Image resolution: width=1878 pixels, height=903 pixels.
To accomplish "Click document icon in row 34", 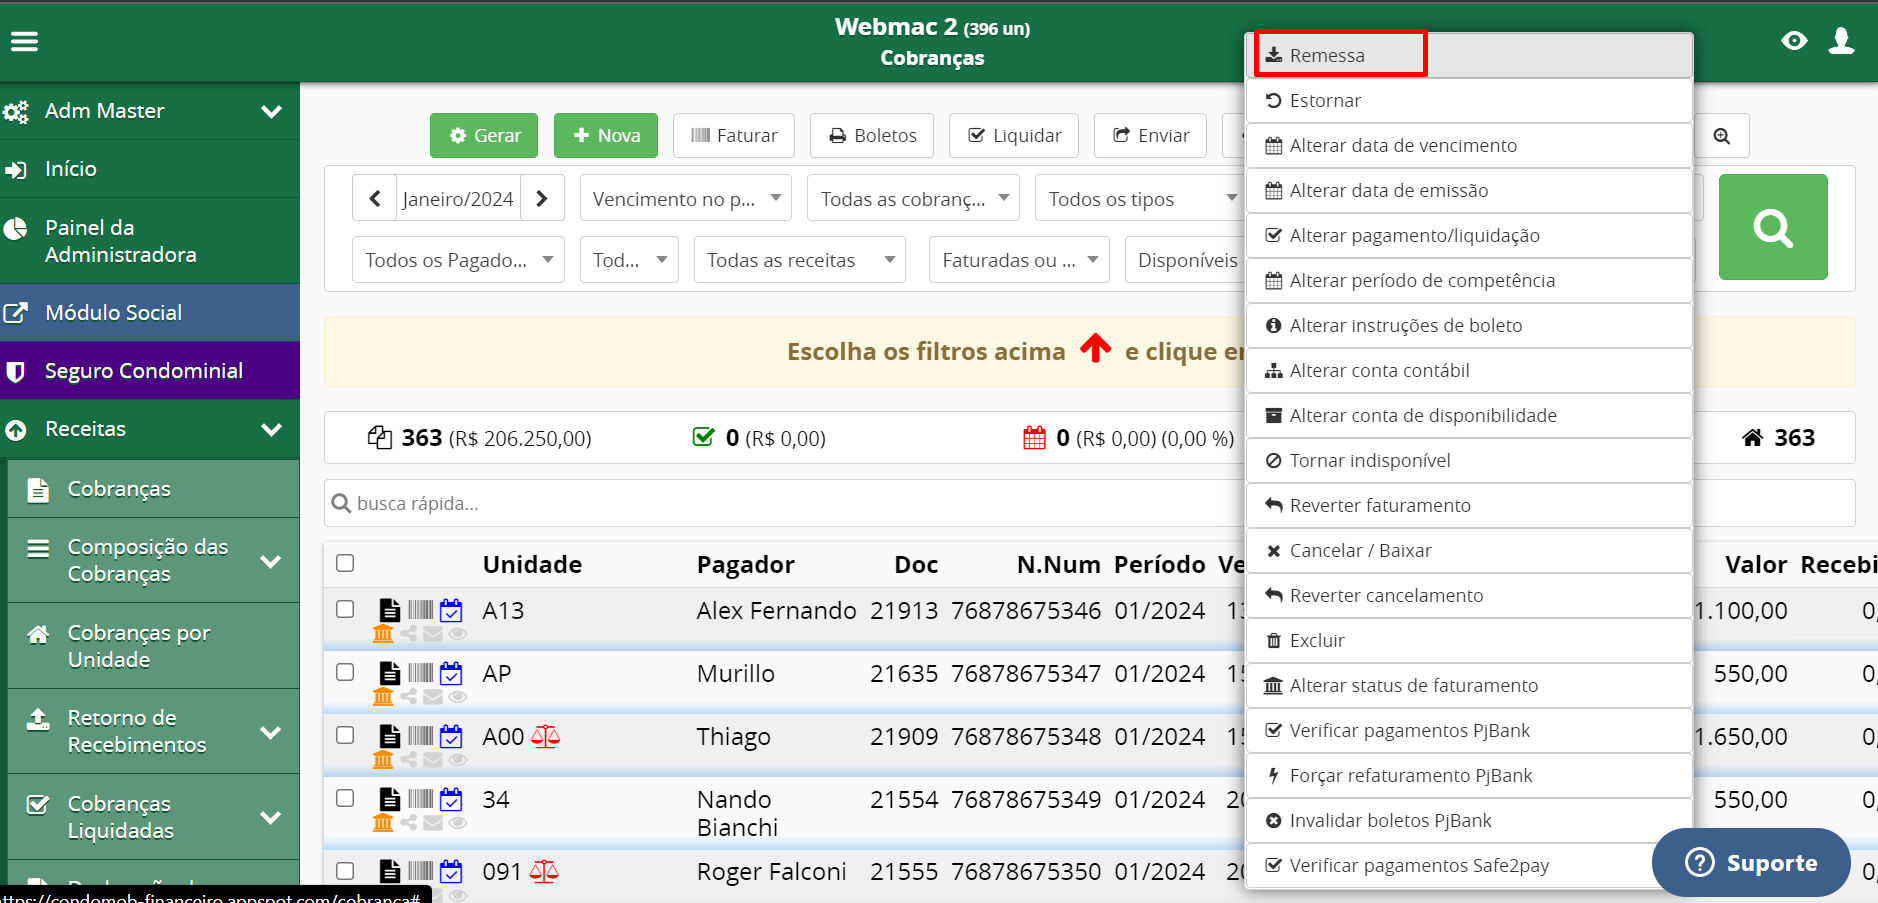I will (390, 799).
